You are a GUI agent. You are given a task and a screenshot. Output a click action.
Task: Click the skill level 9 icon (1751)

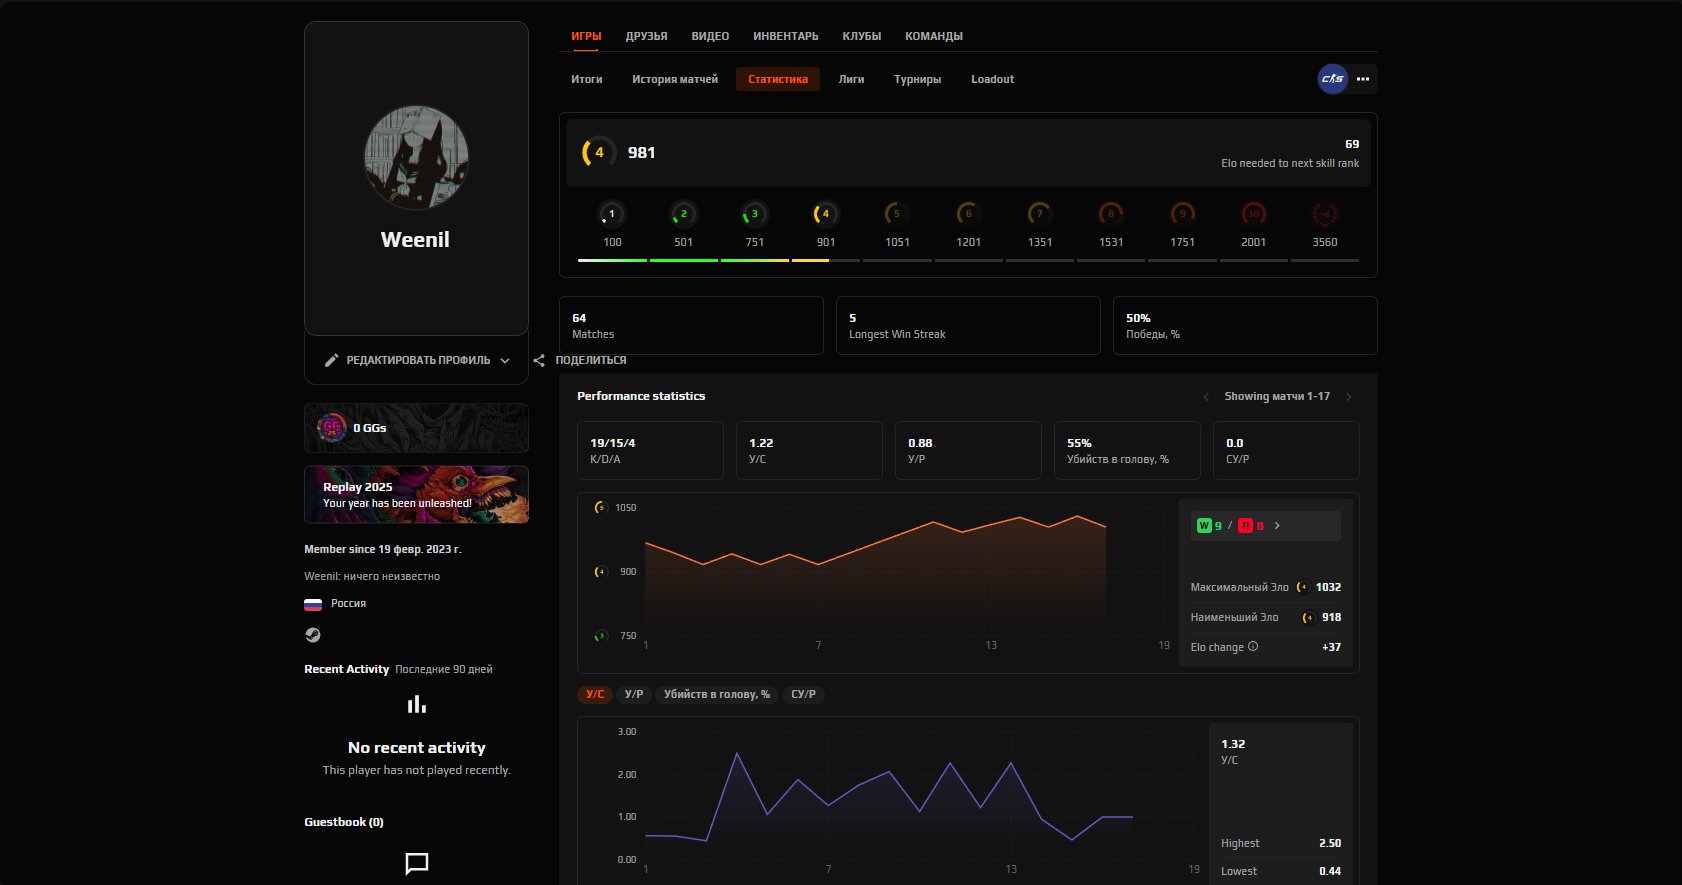coord(1182,214)
